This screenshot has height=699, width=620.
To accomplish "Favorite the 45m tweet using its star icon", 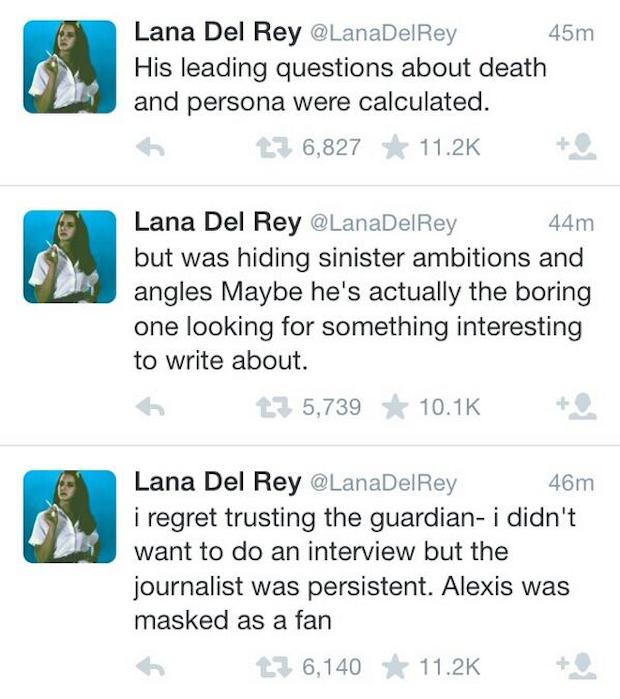I will (x=395, y=148).
